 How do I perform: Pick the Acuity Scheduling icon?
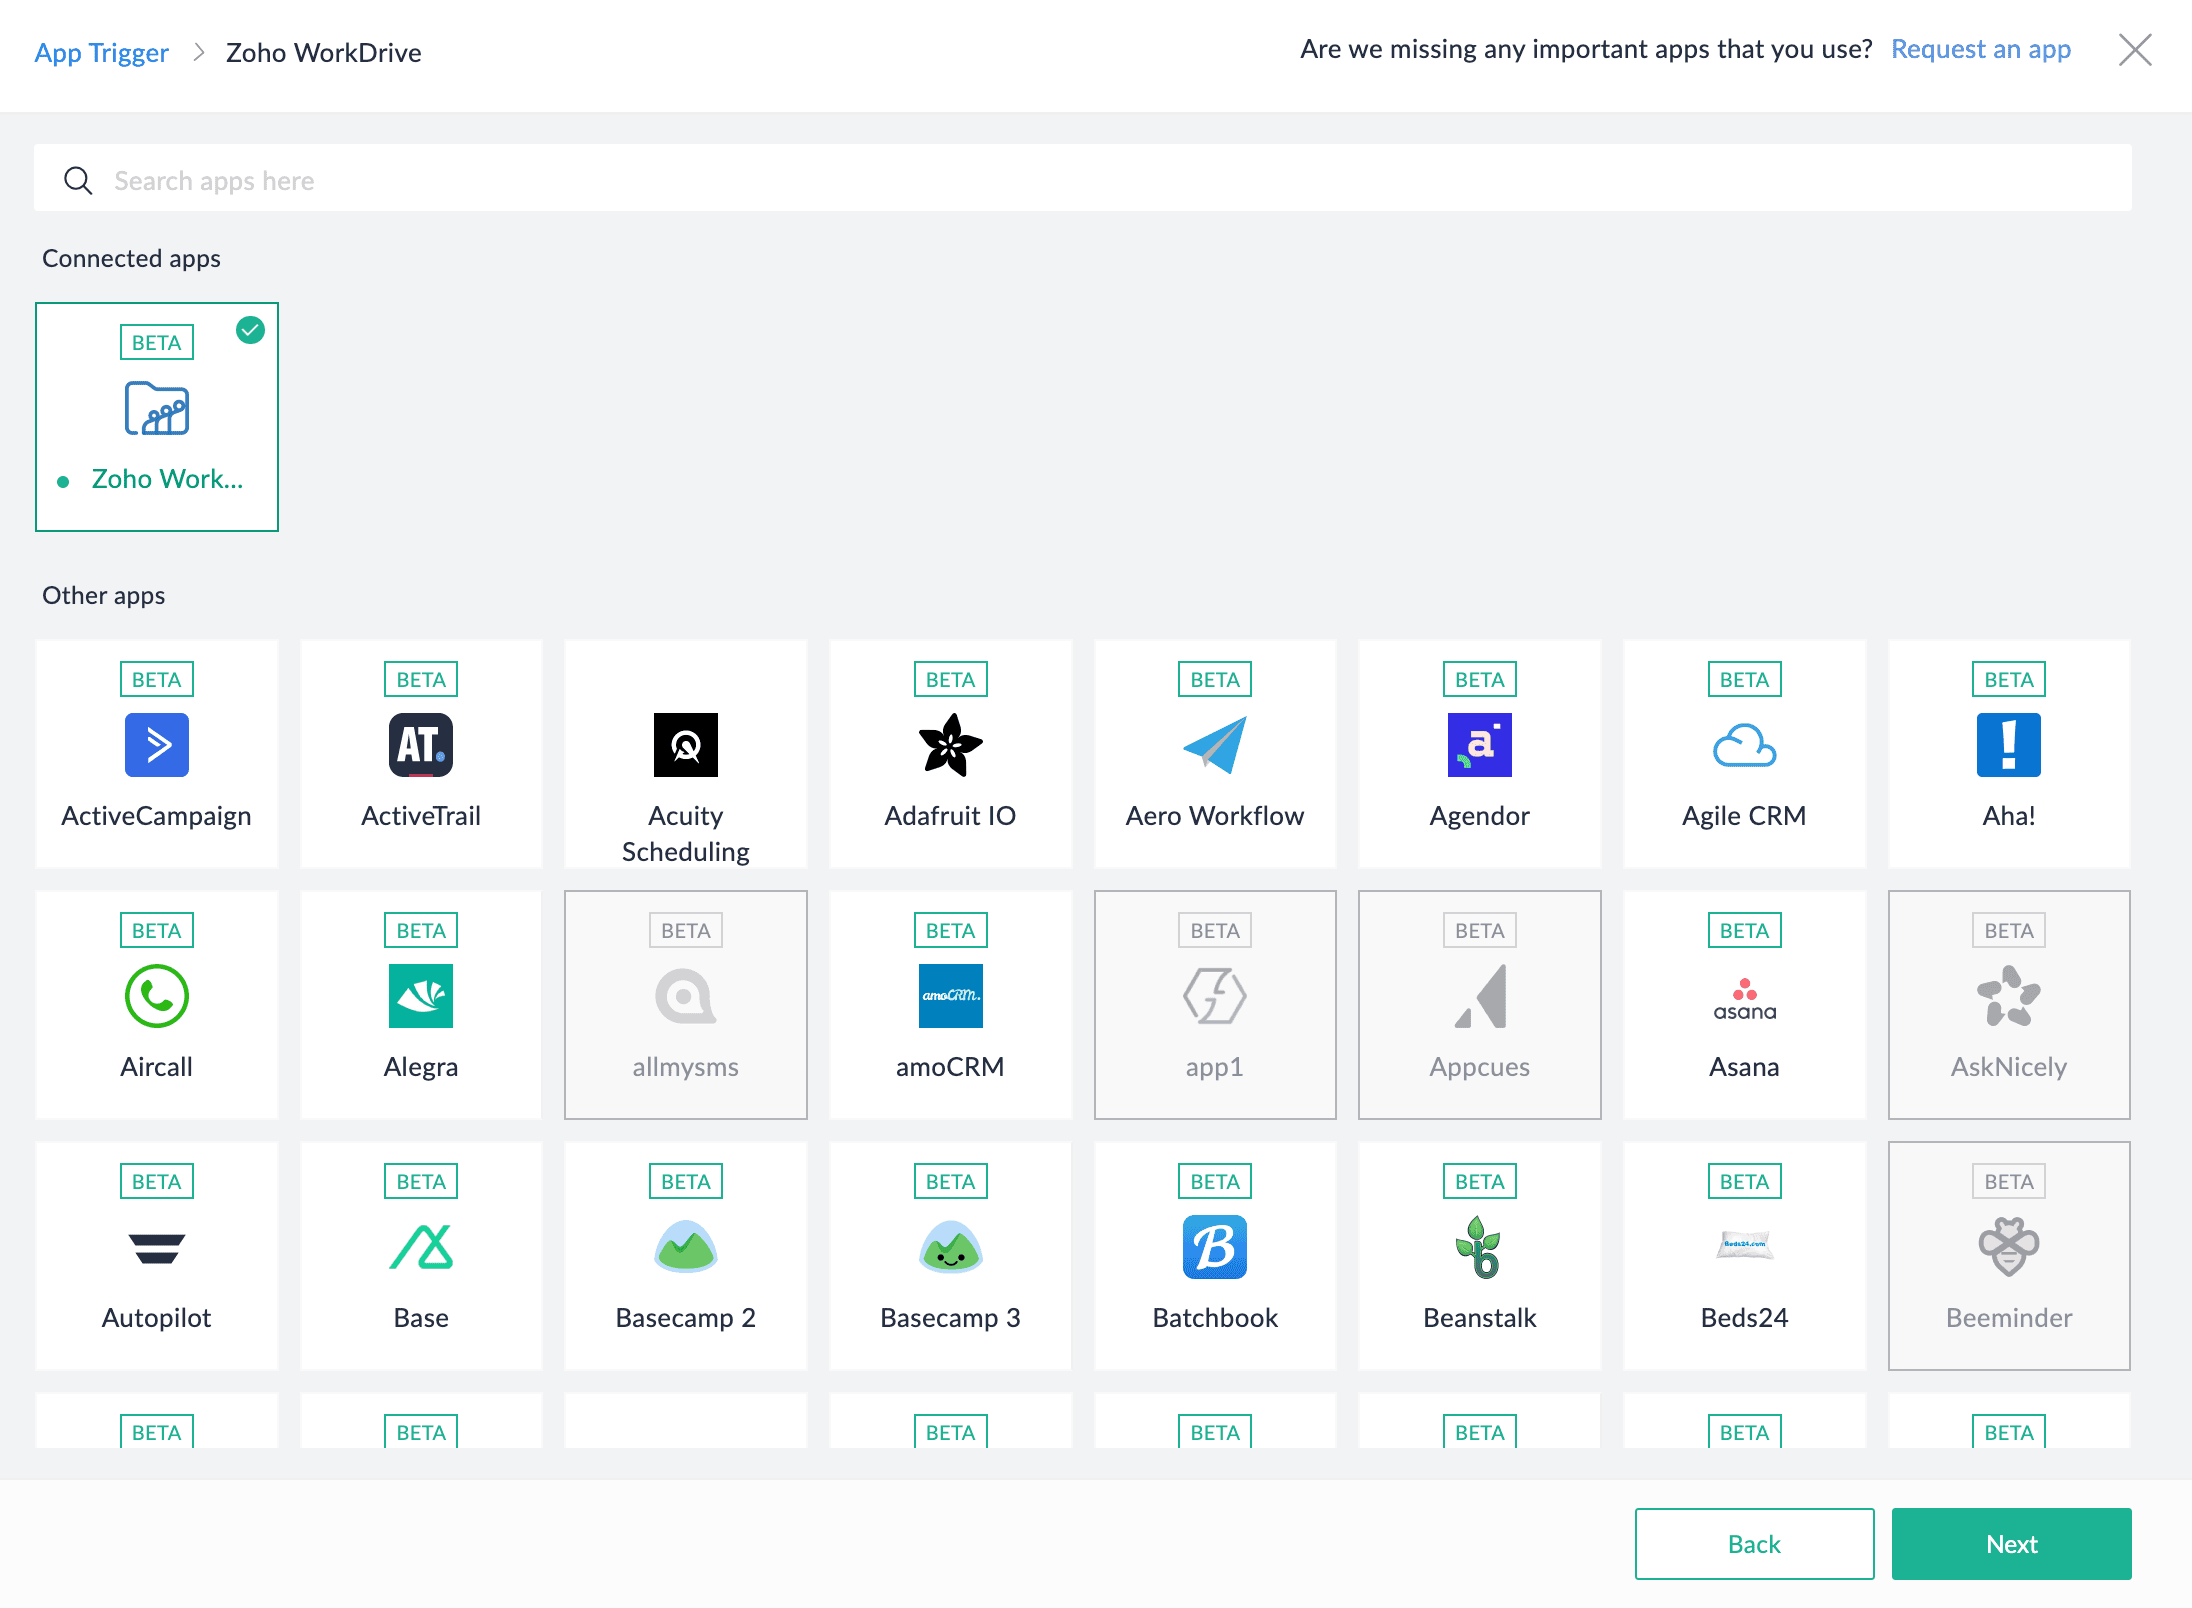[685, 745]
